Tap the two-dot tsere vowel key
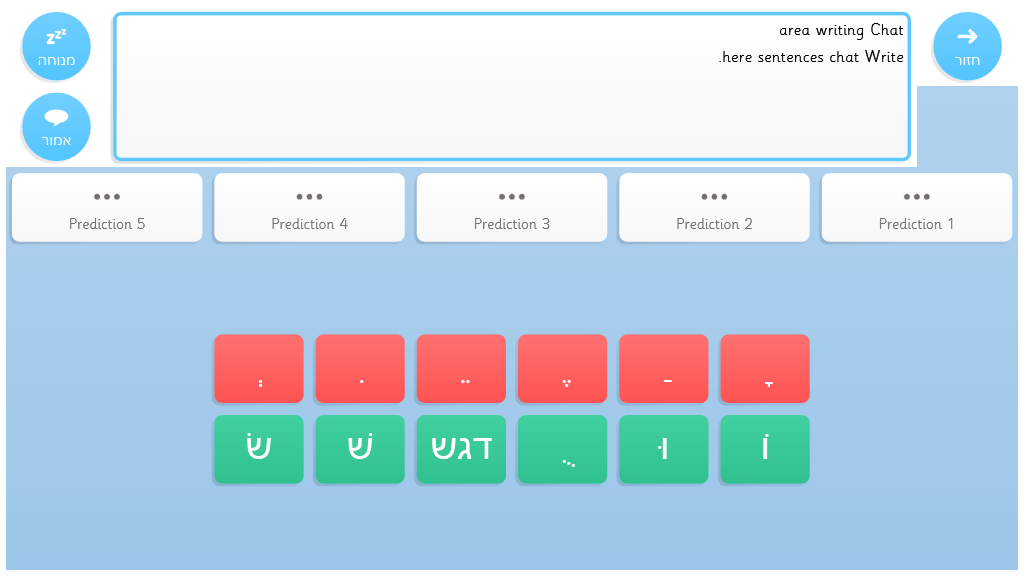Viewport: 1024px width, 576px height. point(461,369)
